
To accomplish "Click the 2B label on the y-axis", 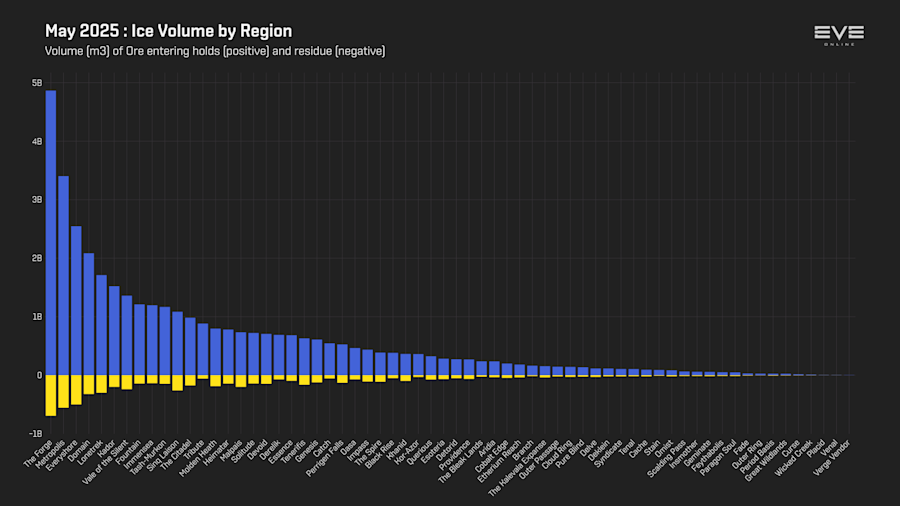I will click(x=37, y=259).
